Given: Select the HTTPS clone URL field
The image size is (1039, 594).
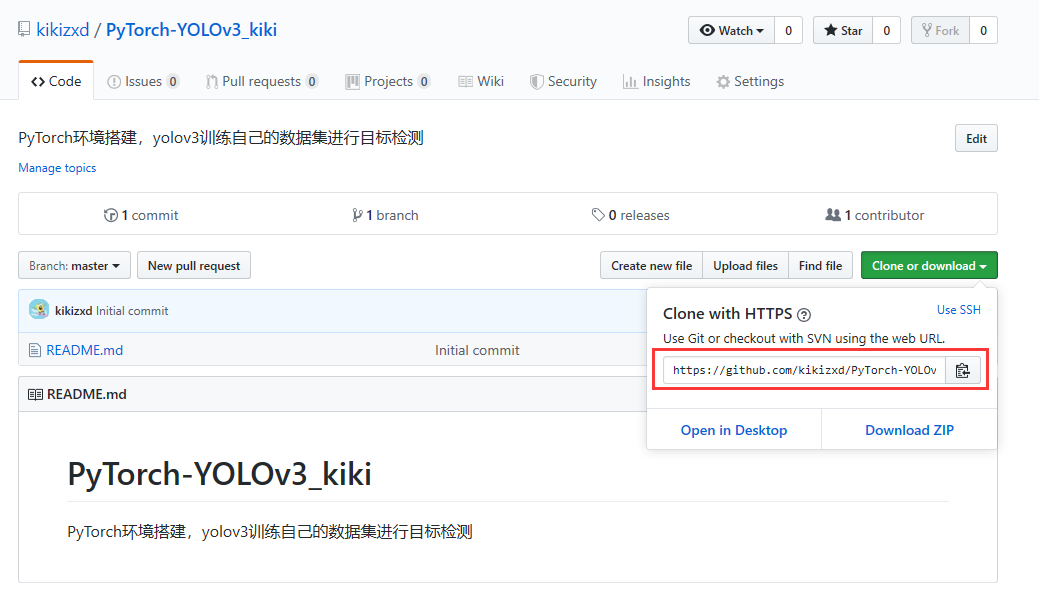Looking at the screenshot, I should (x=804, y=370).
